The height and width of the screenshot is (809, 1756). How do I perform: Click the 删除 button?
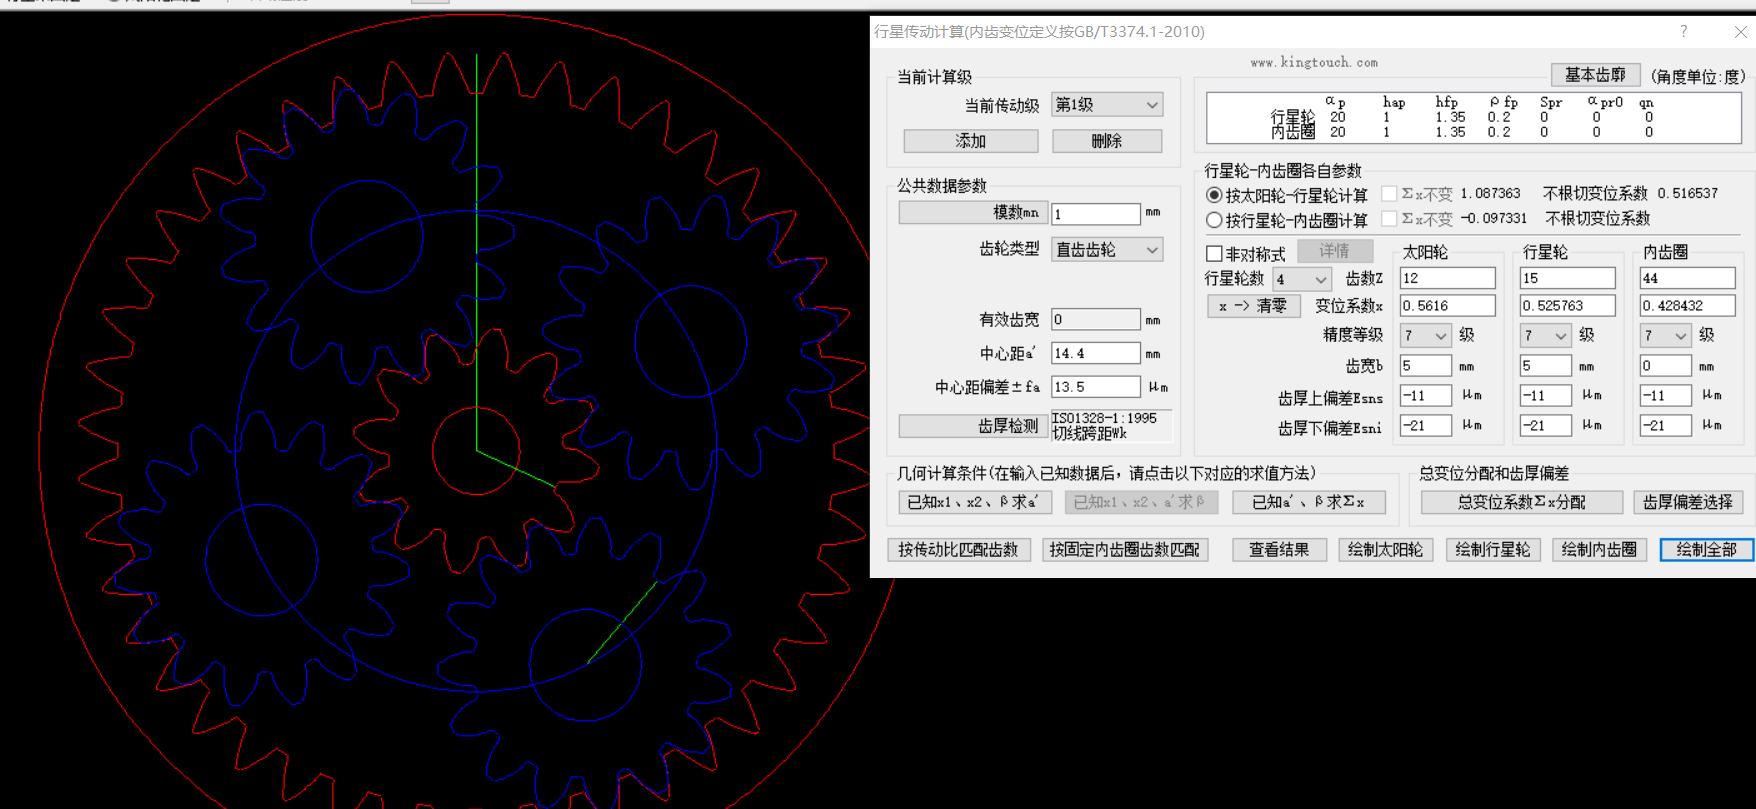[x=1107, y=141]
